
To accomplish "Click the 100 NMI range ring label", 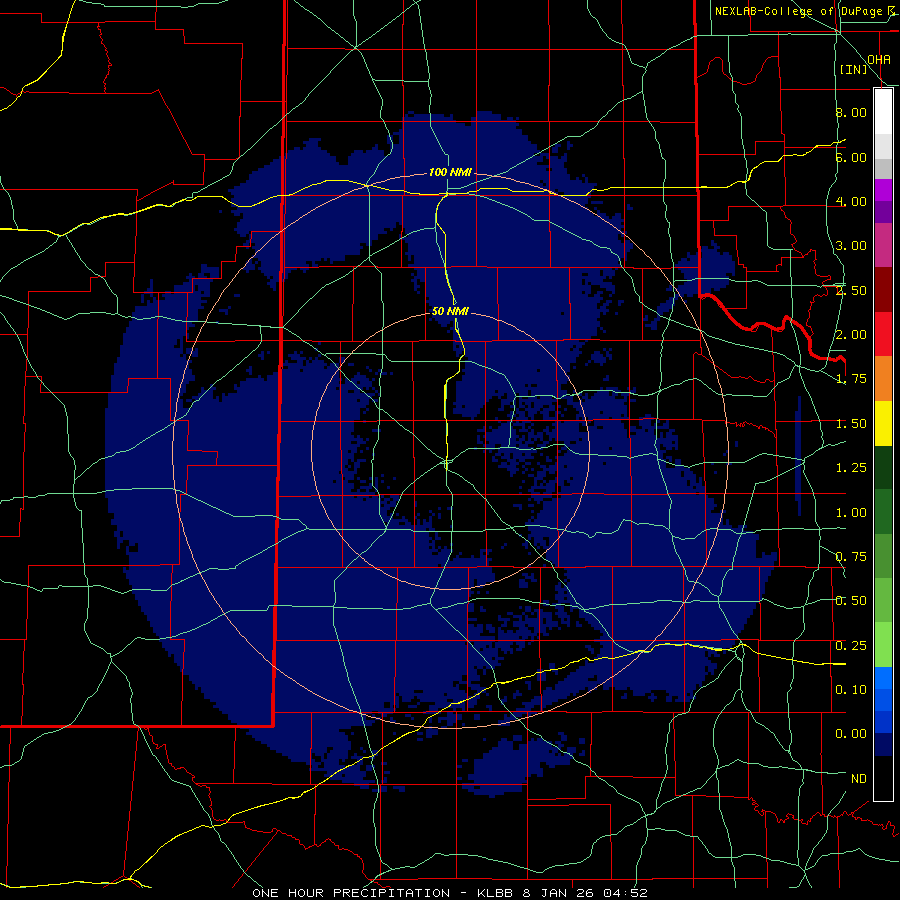I will [450, 172].
